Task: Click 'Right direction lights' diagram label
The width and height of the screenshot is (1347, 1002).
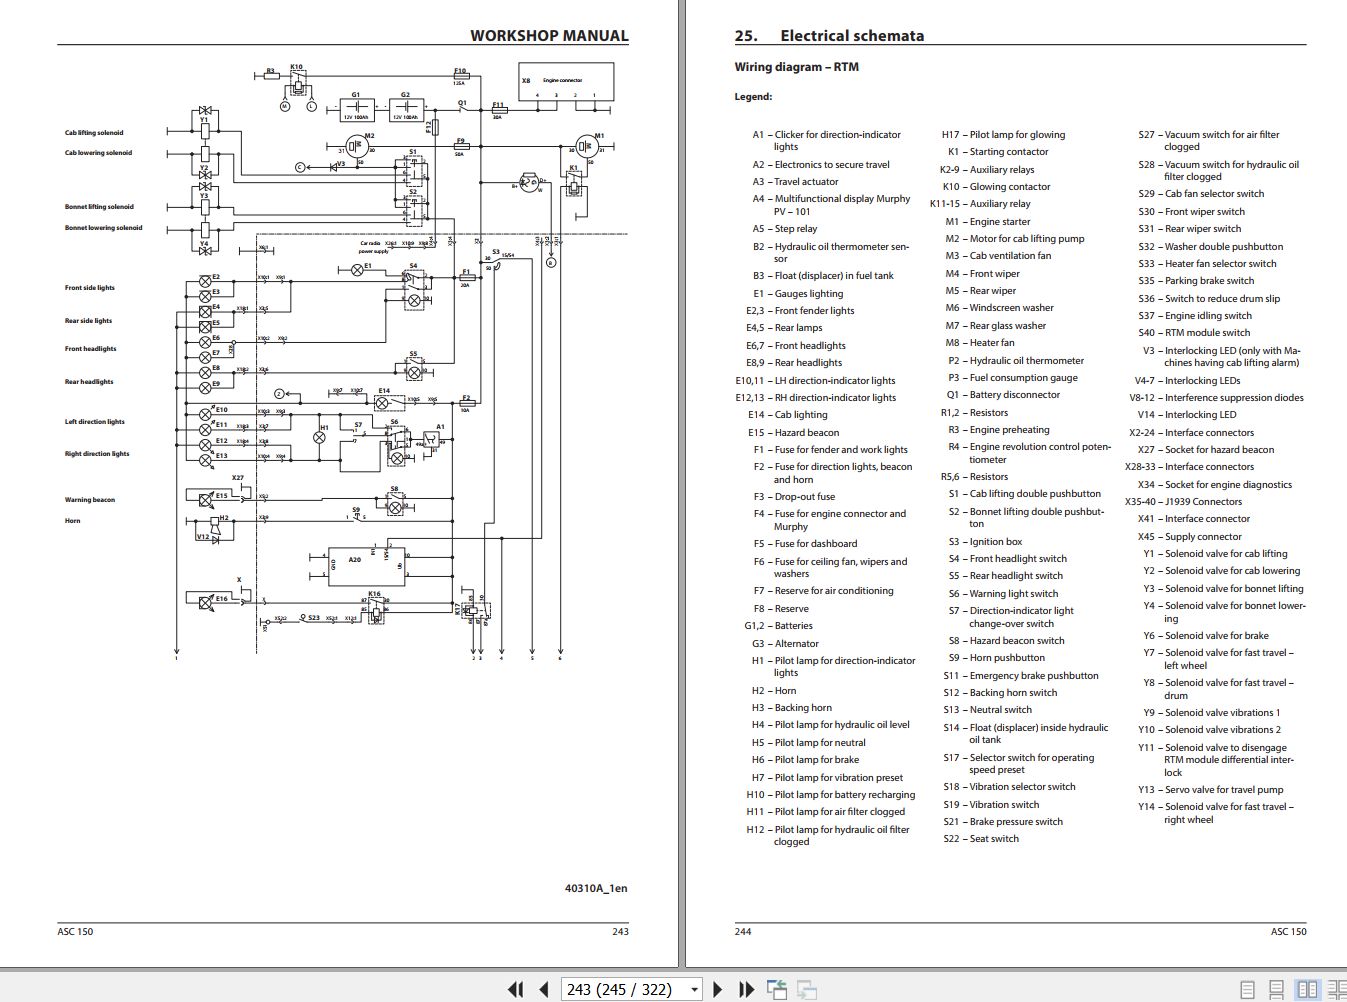Action: [x=97, y=454]
